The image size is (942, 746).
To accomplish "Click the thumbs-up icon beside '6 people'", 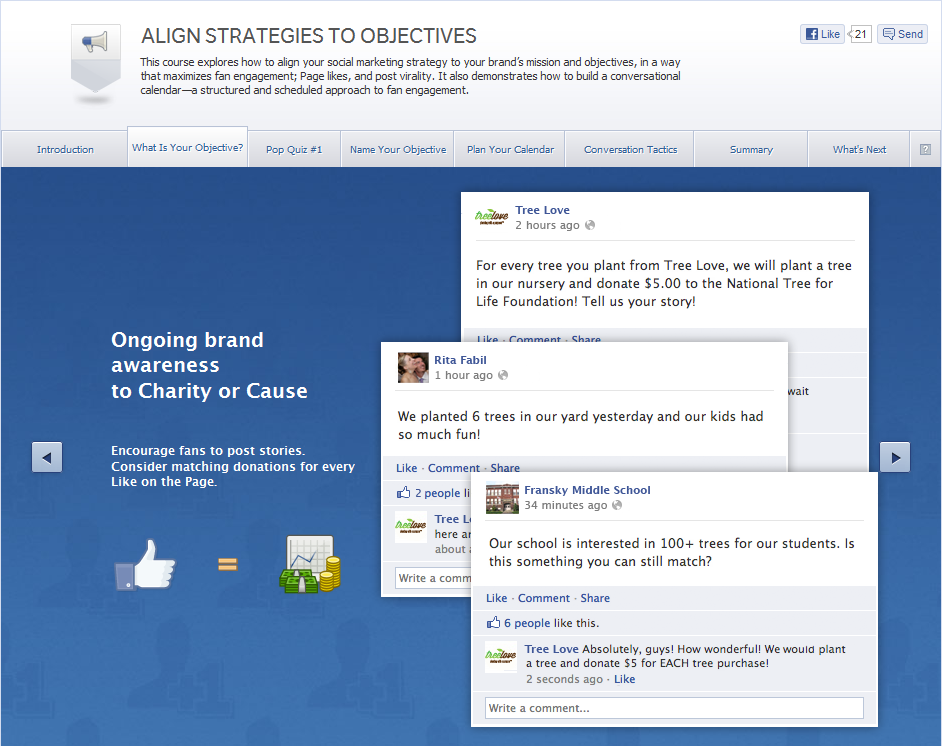I will (x=493, y=623).
